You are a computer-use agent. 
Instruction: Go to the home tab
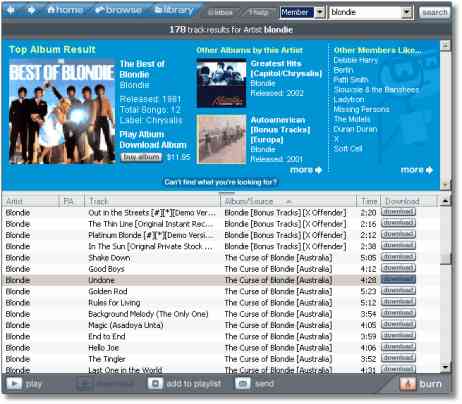(65, 10)
